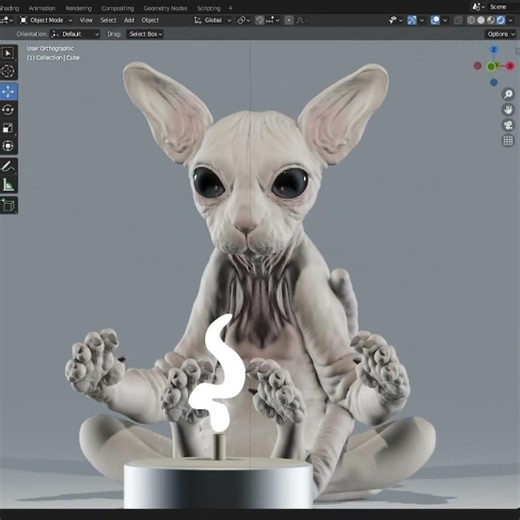Image resolution: width=520 pixels, height=520 pixels.
Task: Open the editor type menu icon
Action: (6, 20)
